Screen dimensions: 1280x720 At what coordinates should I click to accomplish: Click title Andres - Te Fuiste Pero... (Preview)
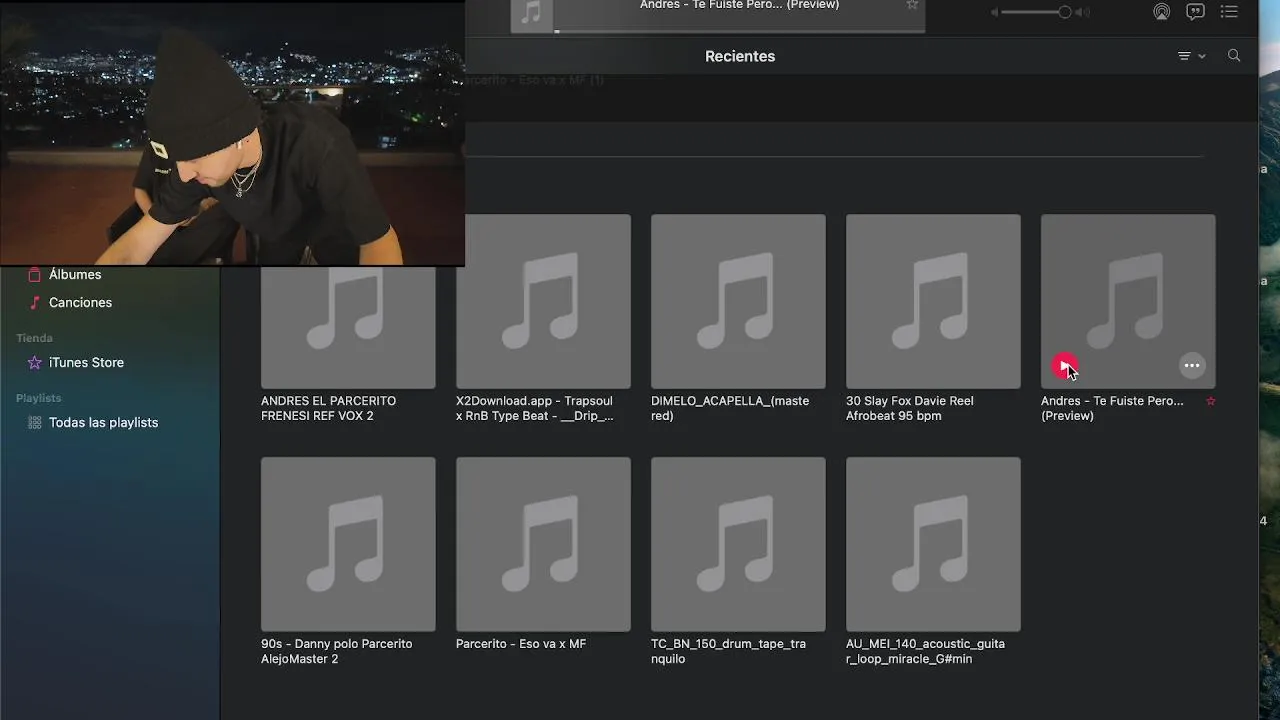pyautogui.click(x=1112, y=408)
